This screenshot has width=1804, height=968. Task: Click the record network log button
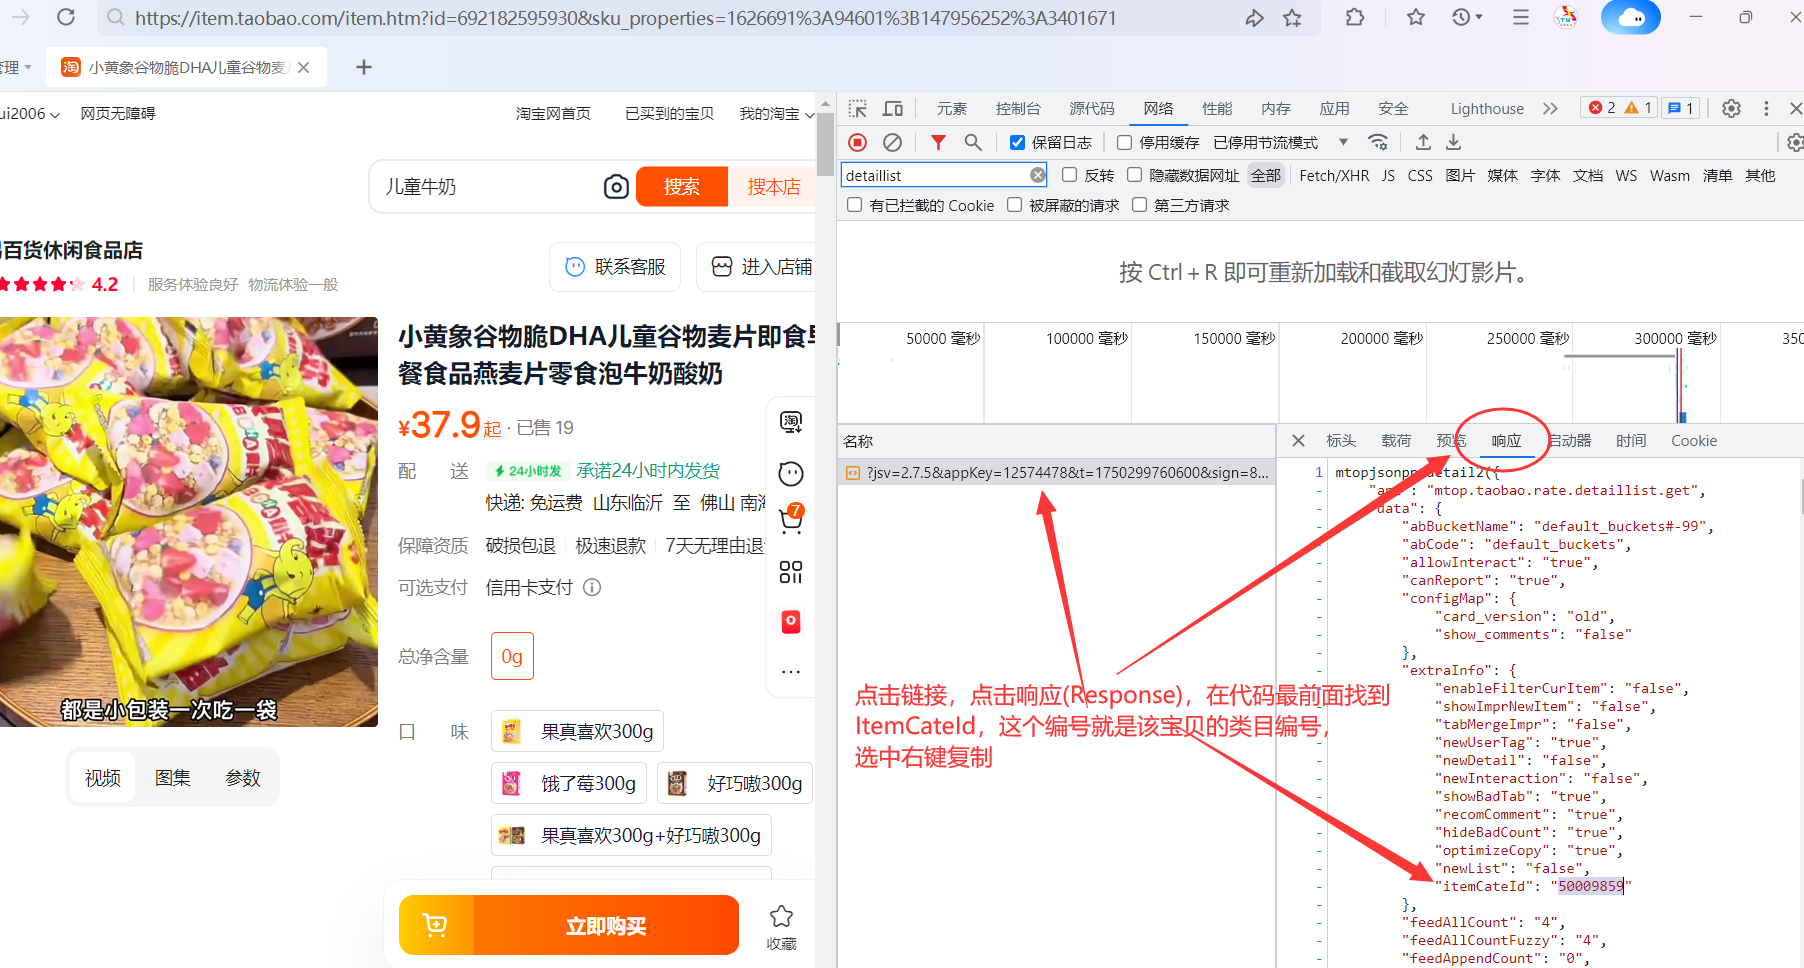tap(857, 143)
